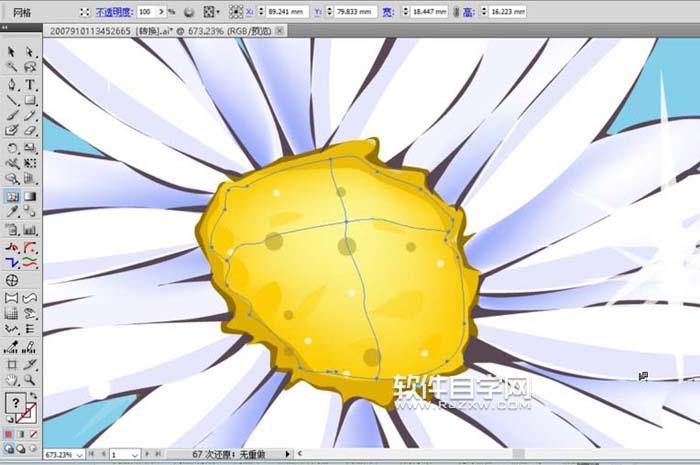Select the Selection (black arrow) tool

point(12,52)
